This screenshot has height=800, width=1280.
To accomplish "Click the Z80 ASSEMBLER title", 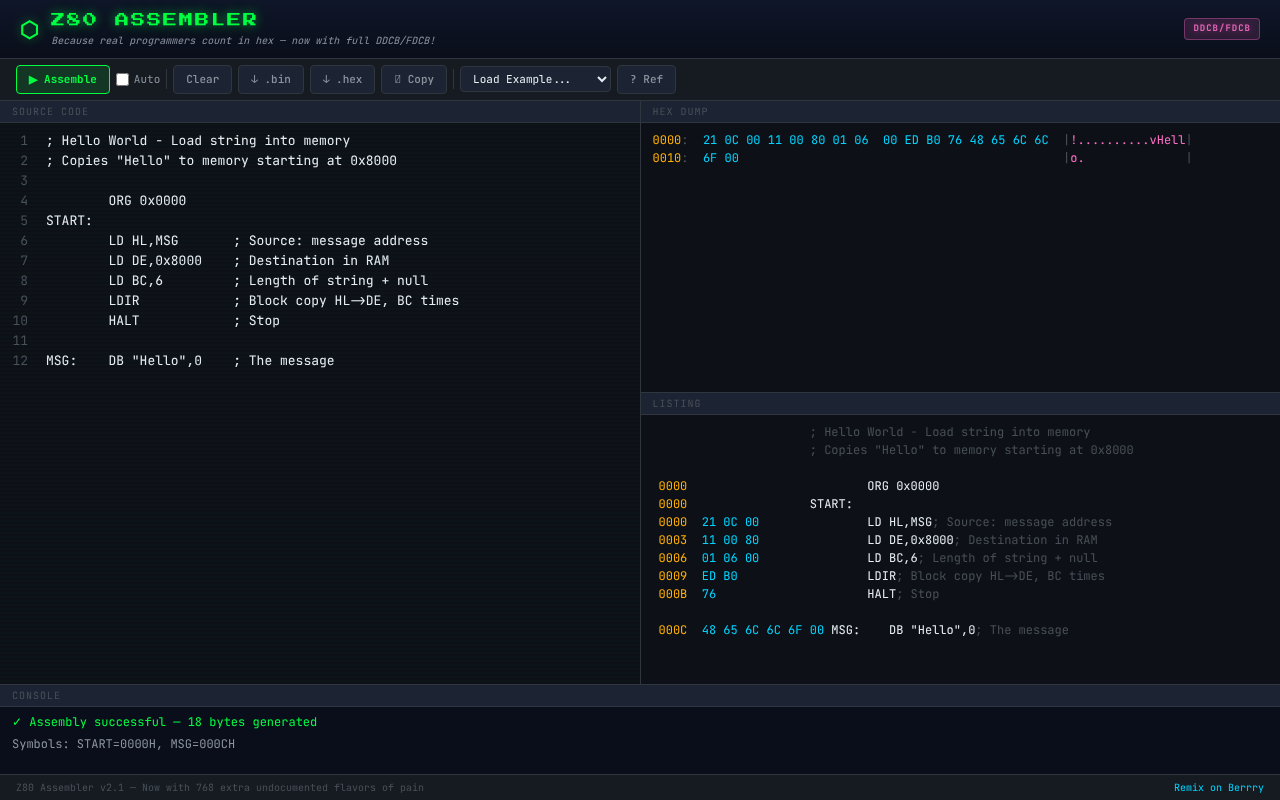I will (x=154, y=20).
